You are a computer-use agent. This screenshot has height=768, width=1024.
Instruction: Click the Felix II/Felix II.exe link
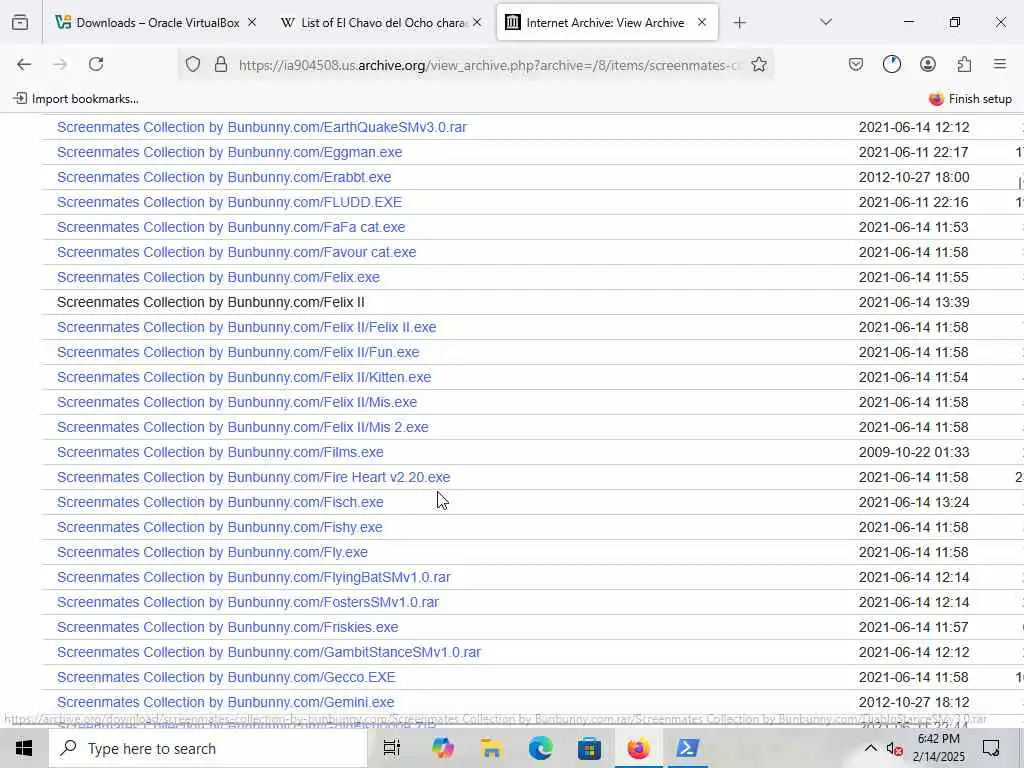pos(246,327)
